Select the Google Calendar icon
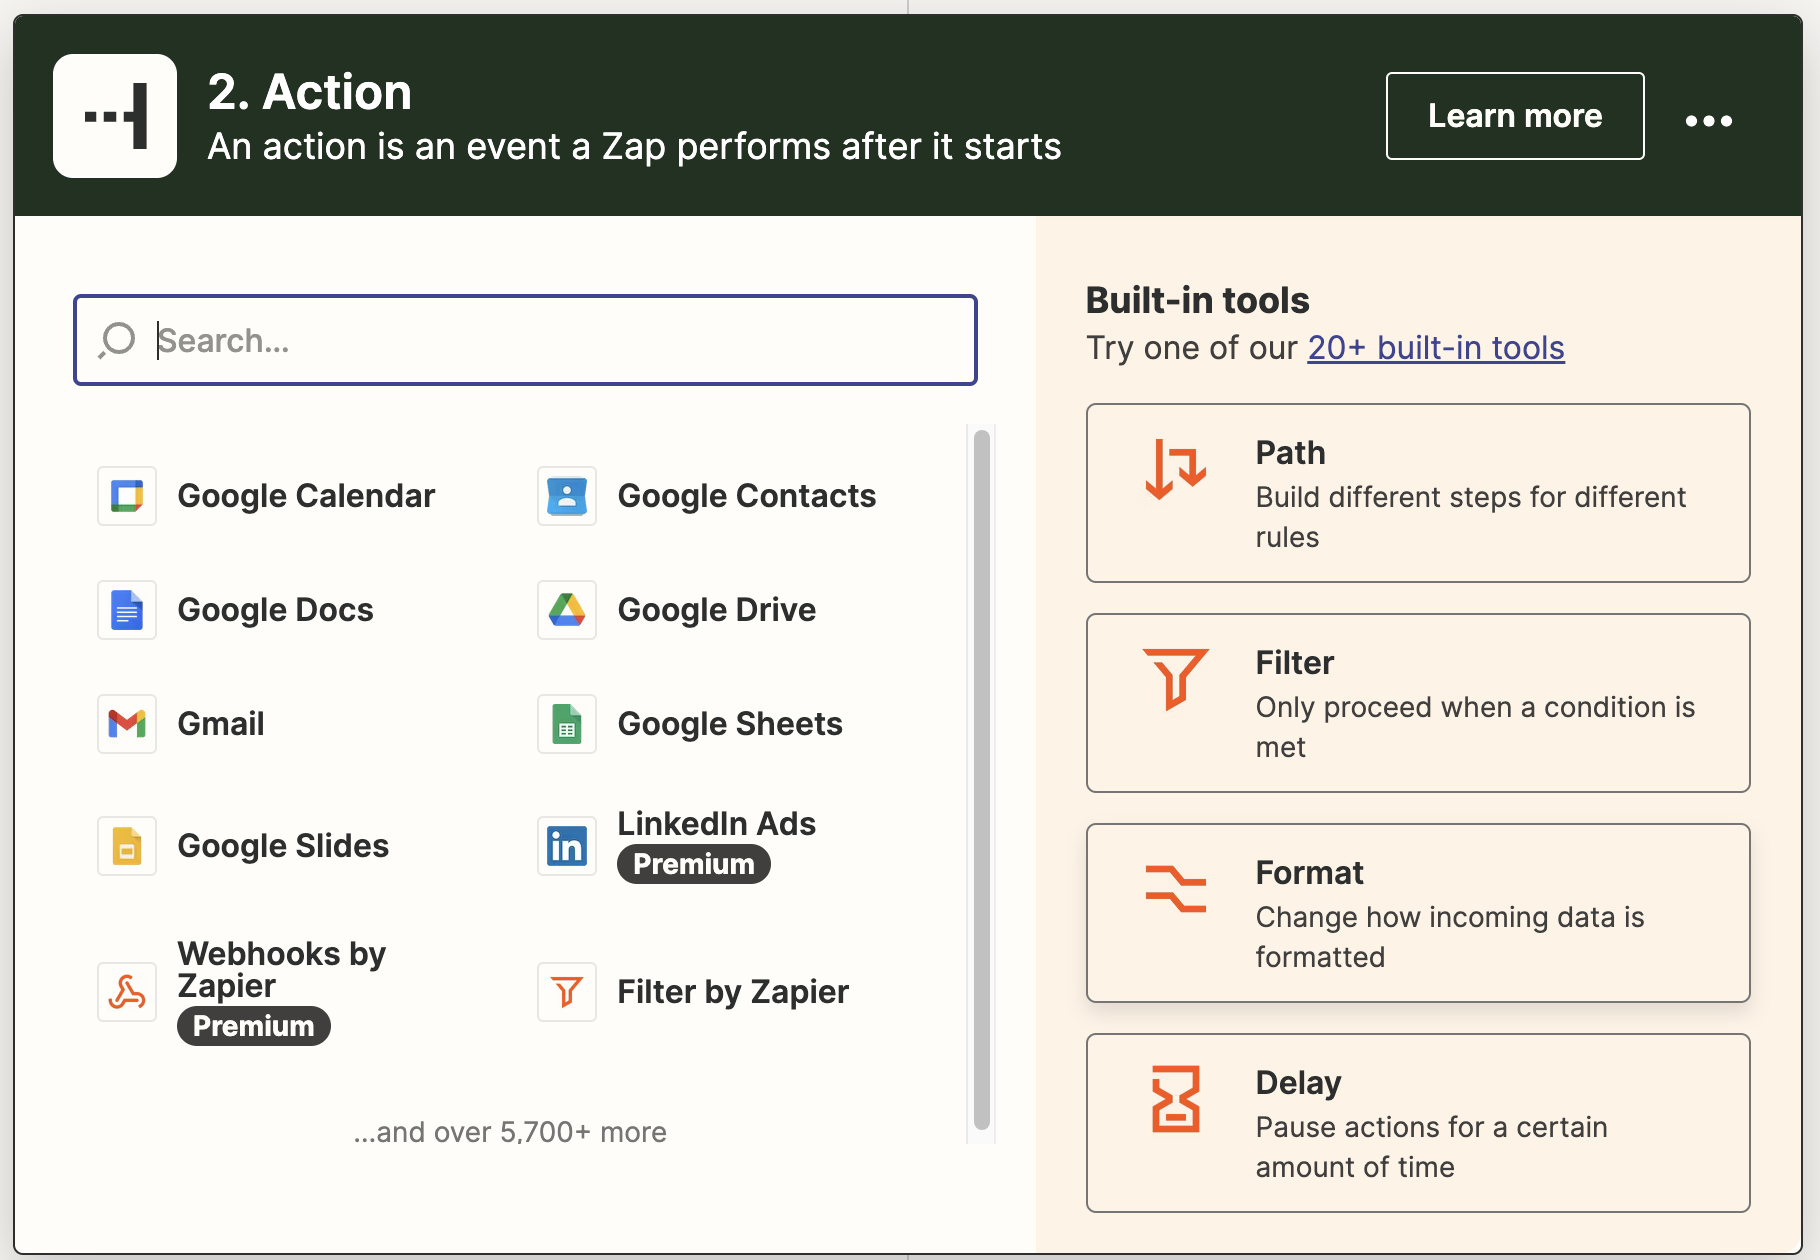Viewport: 1820px width, 1260px height. (x=127, y=496)
